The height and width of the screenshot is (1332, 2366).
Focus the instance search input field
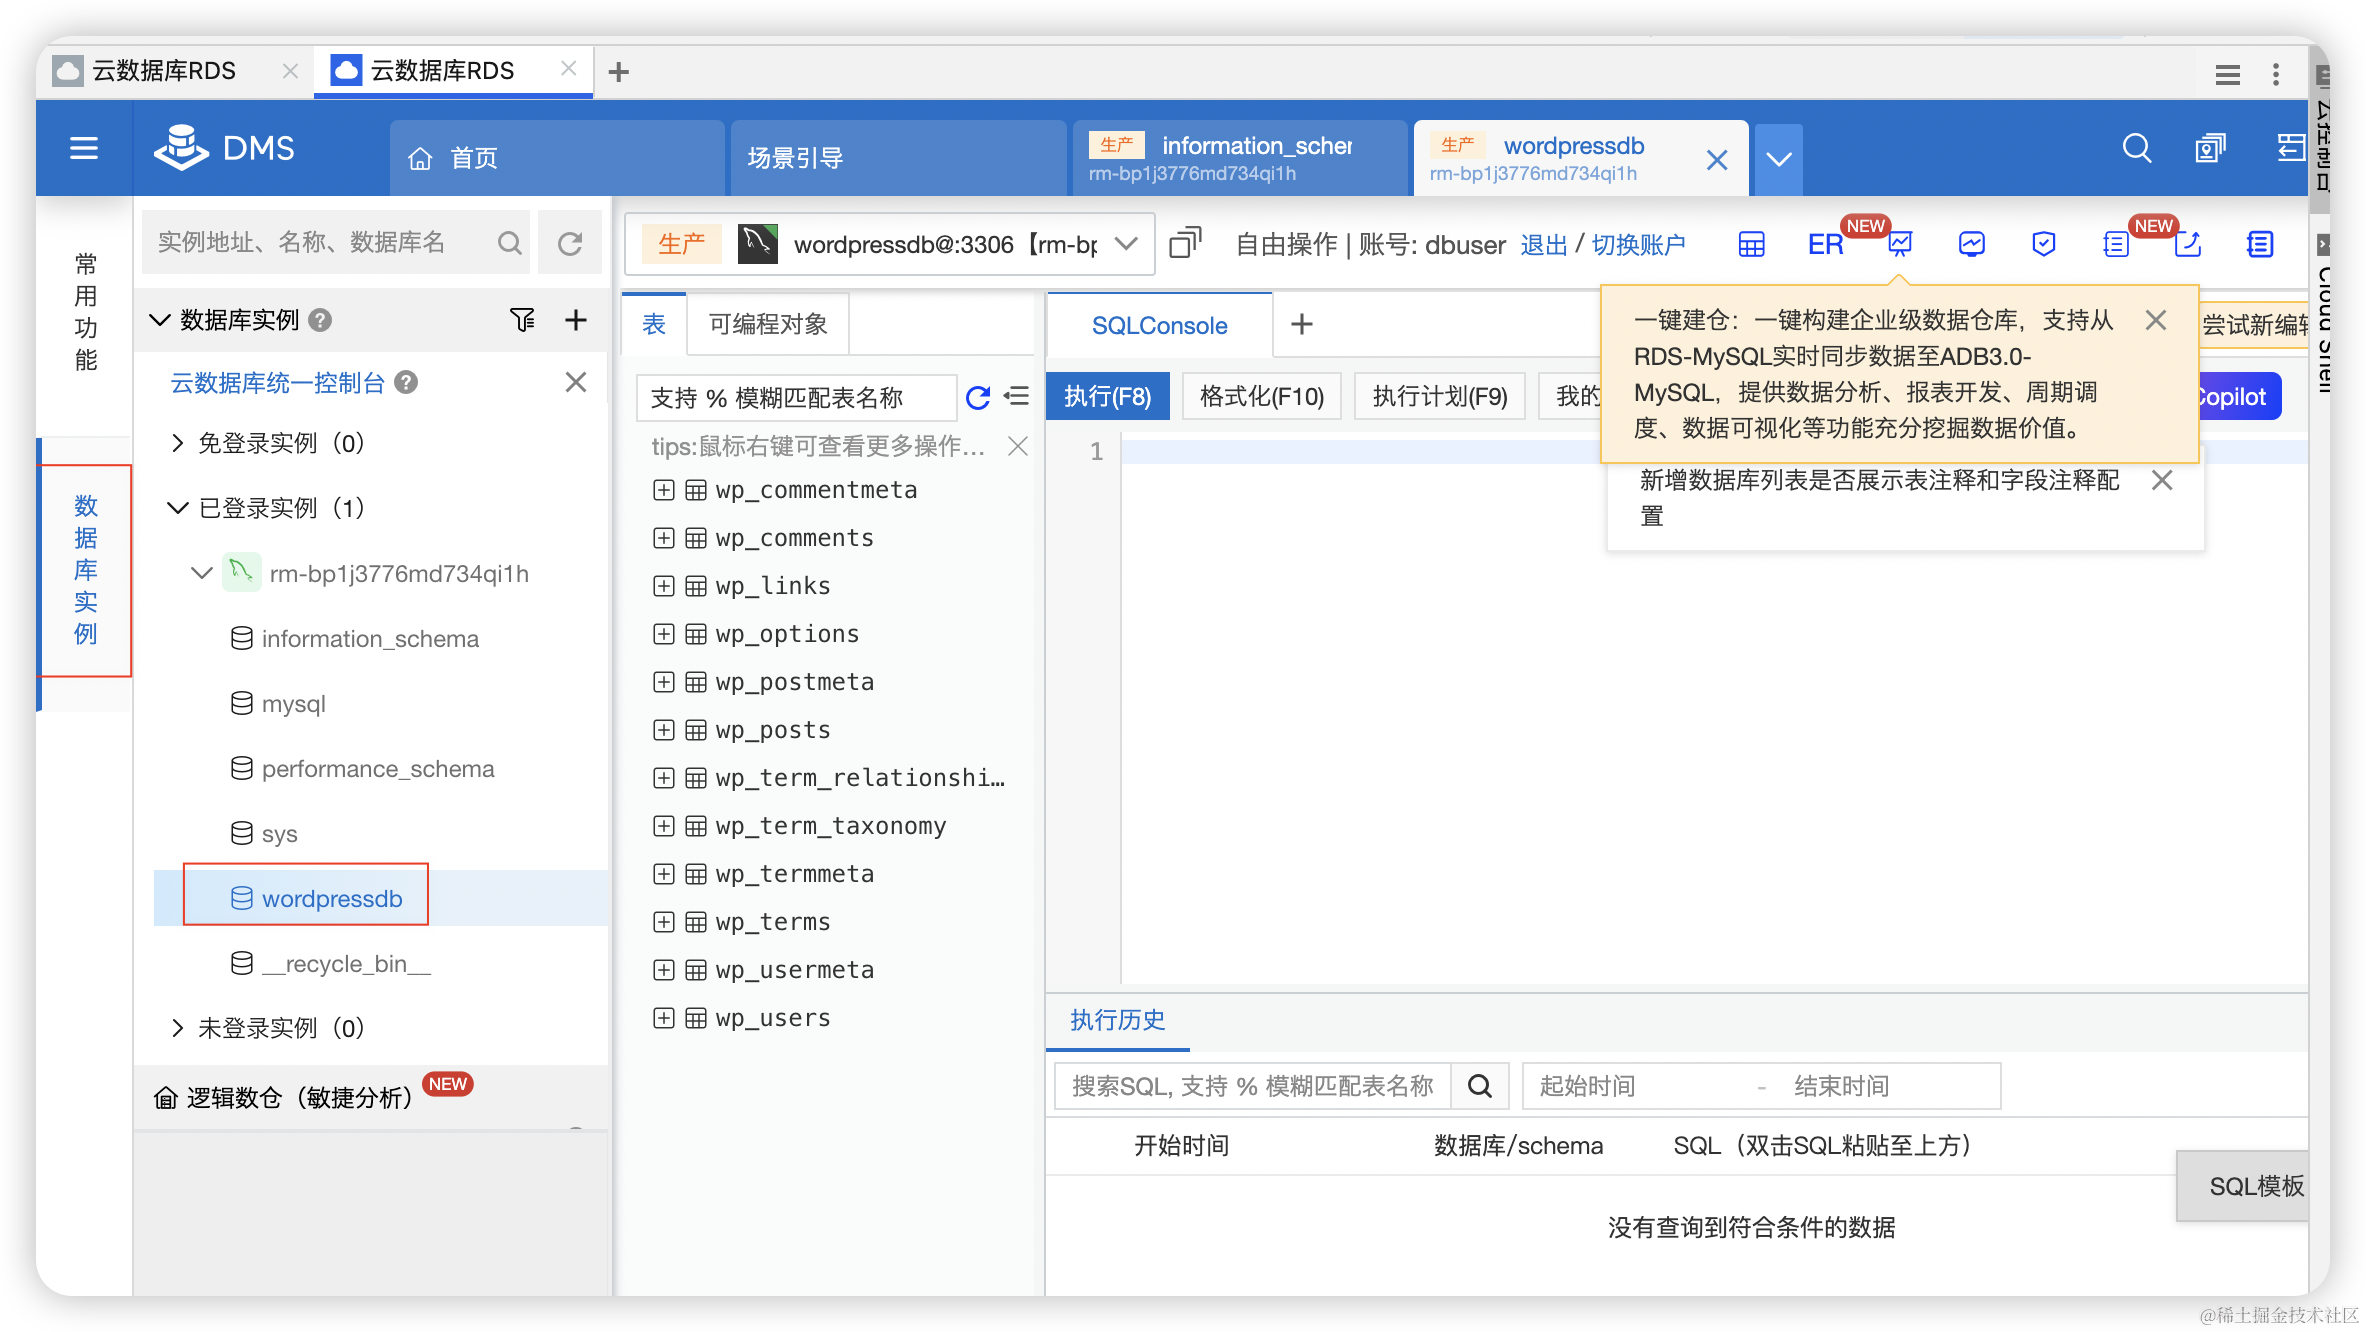pos(318,243)
